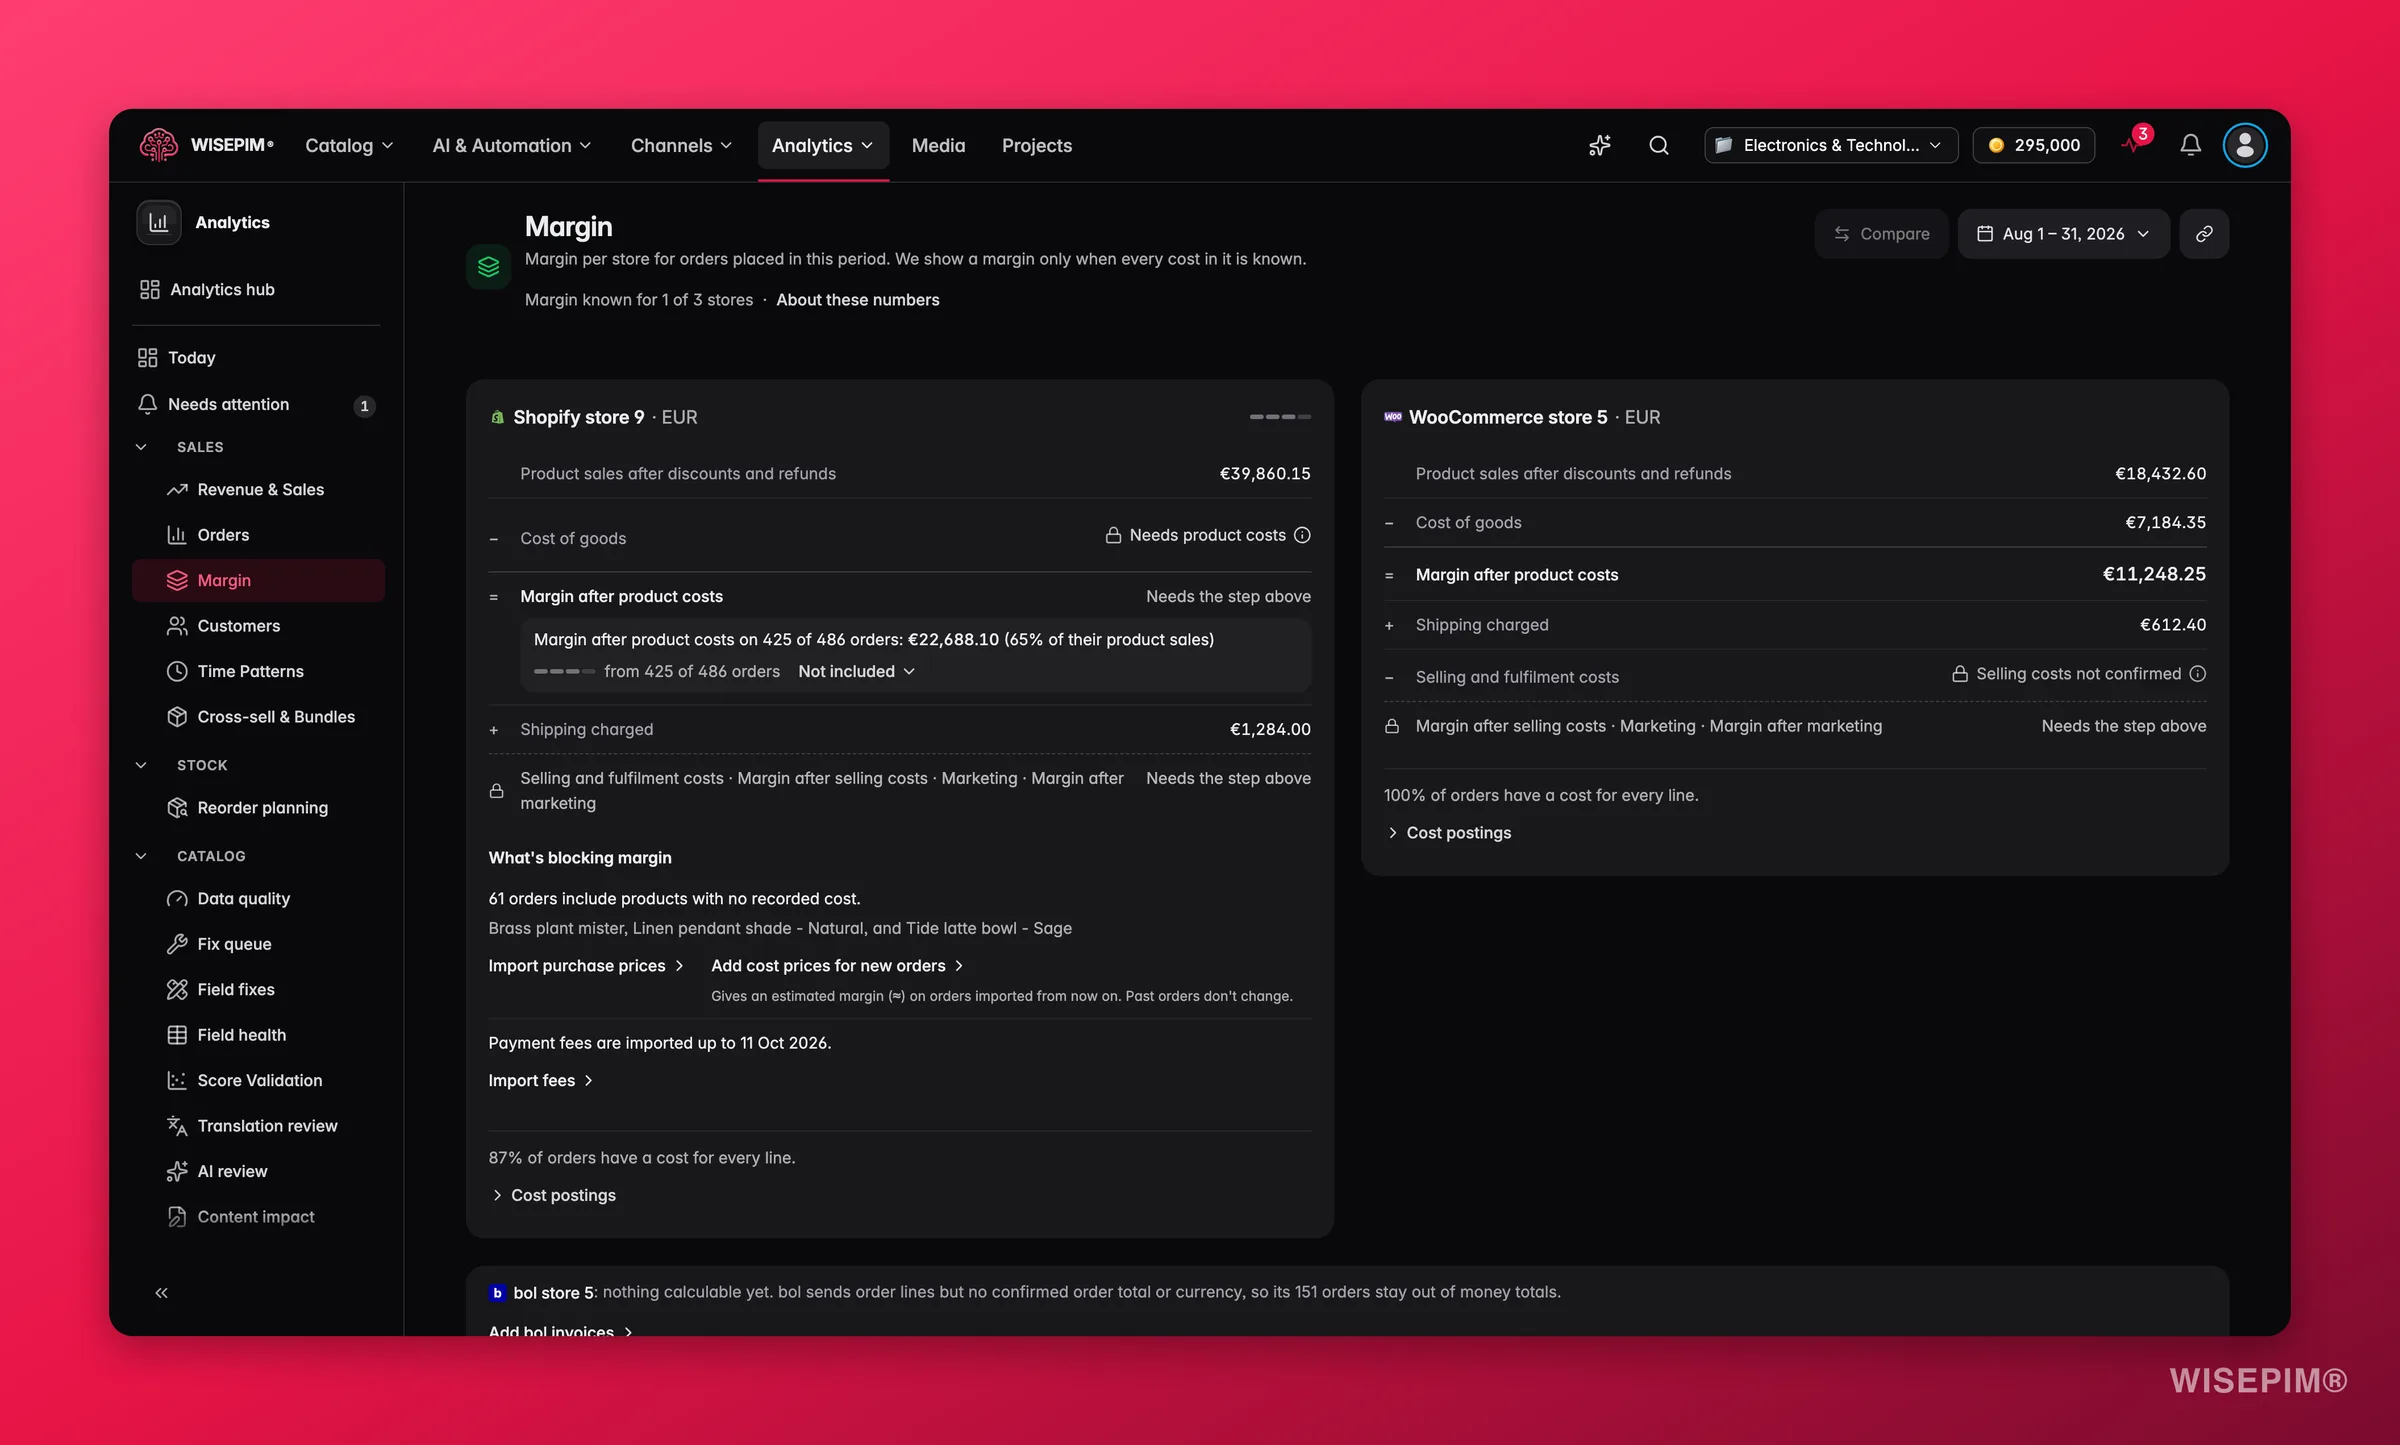The height and width of the screenshot is (1445, 2400).
Task: Open Fix queue in sidebar
Action: tap(258, 944)
